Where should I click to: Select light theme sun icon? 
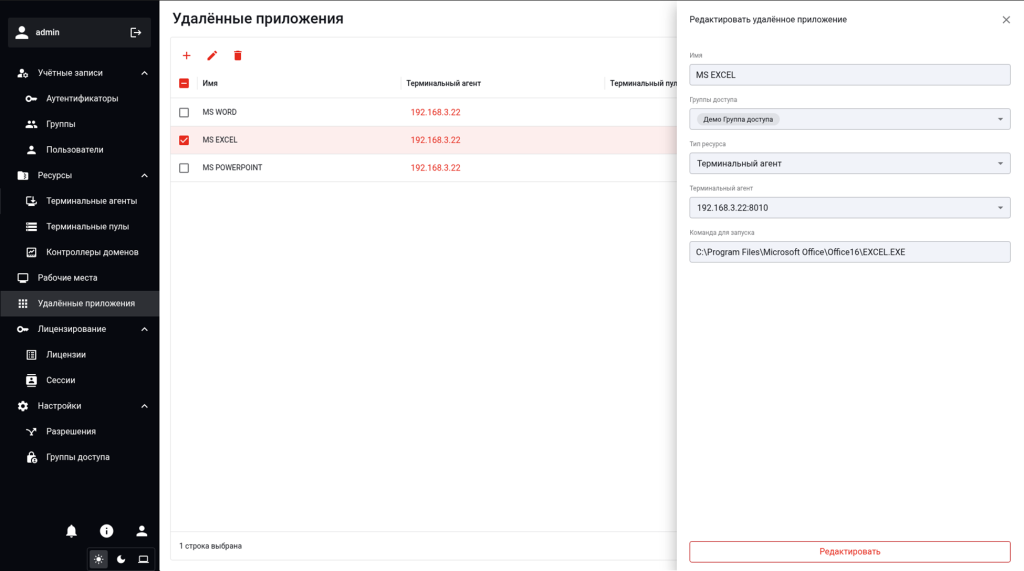pyautogui.click(x=99, y=559)
